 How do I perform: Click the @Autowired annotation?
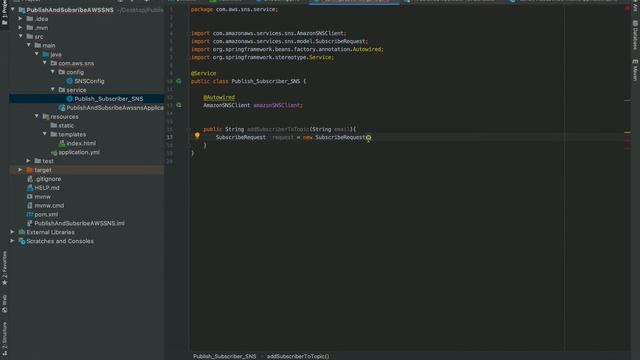(x=219, y=98)
